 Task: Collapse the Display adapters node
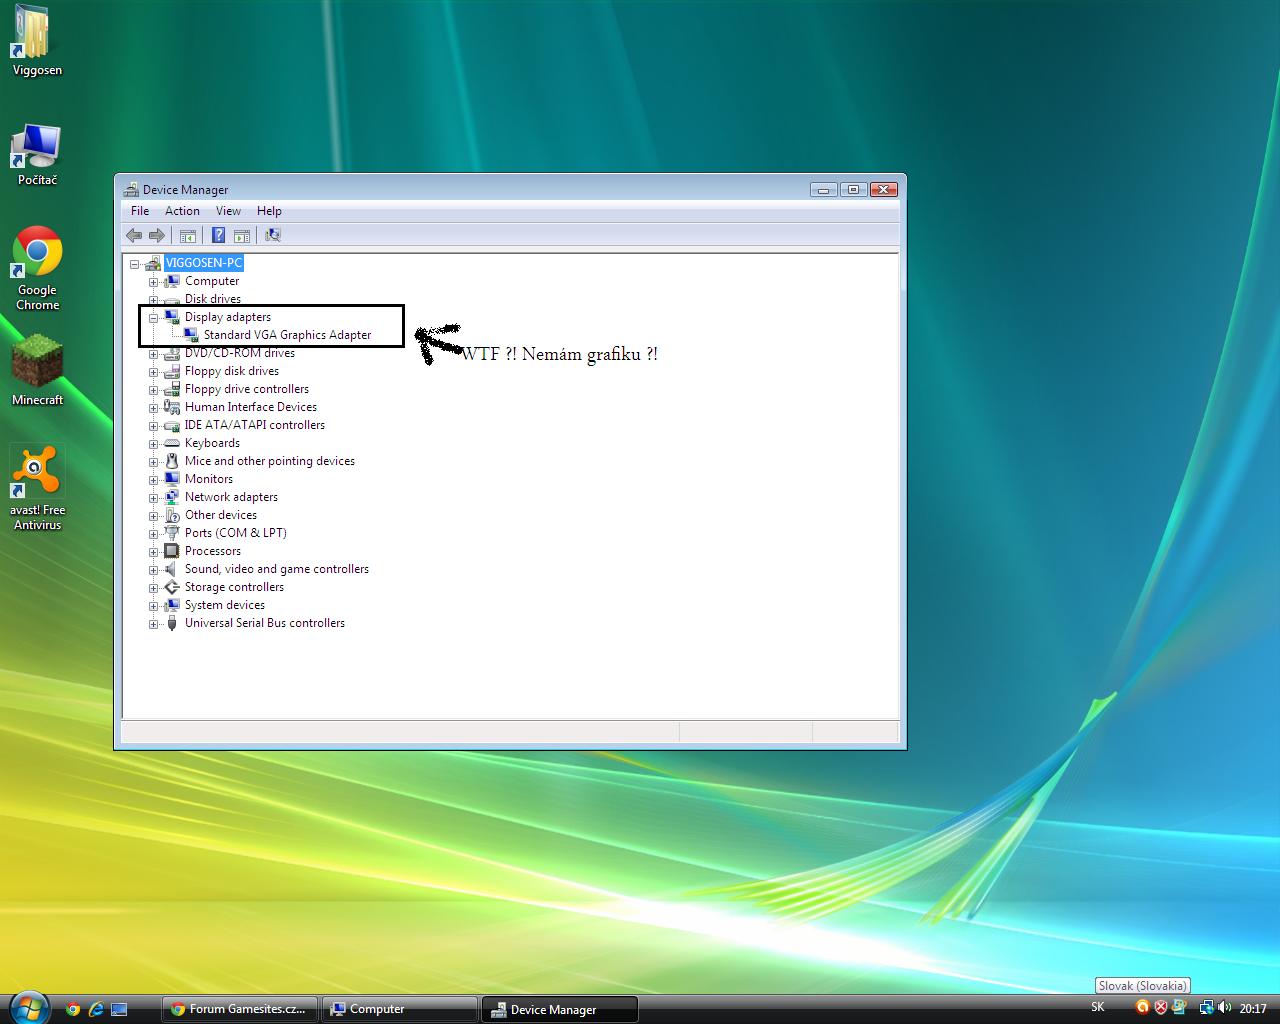154,317
